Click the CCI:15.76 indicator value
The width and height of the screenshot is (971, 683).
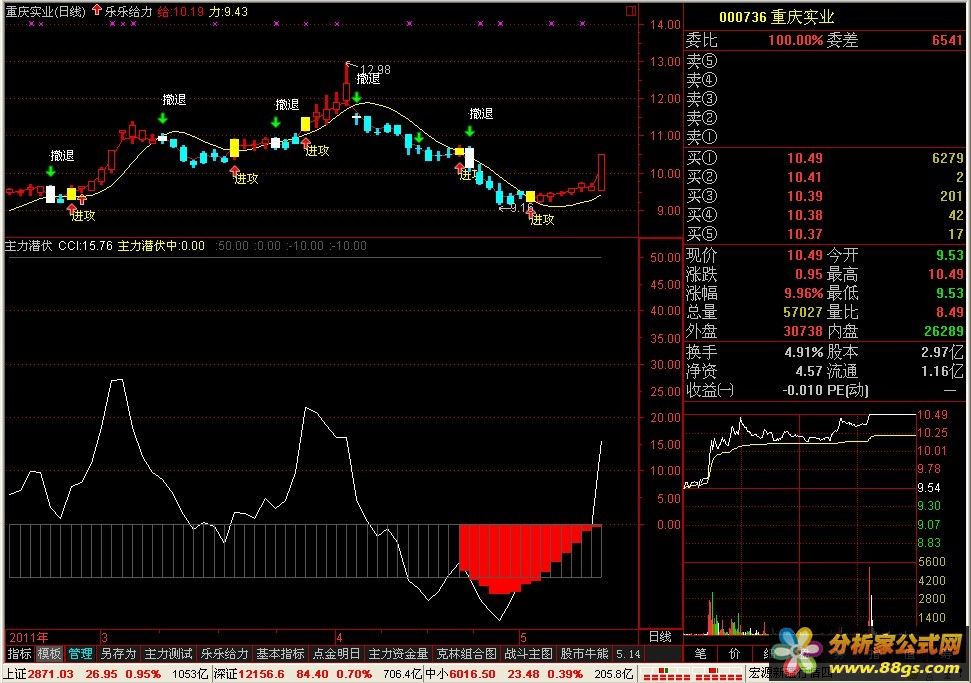(x=85, y=246)
